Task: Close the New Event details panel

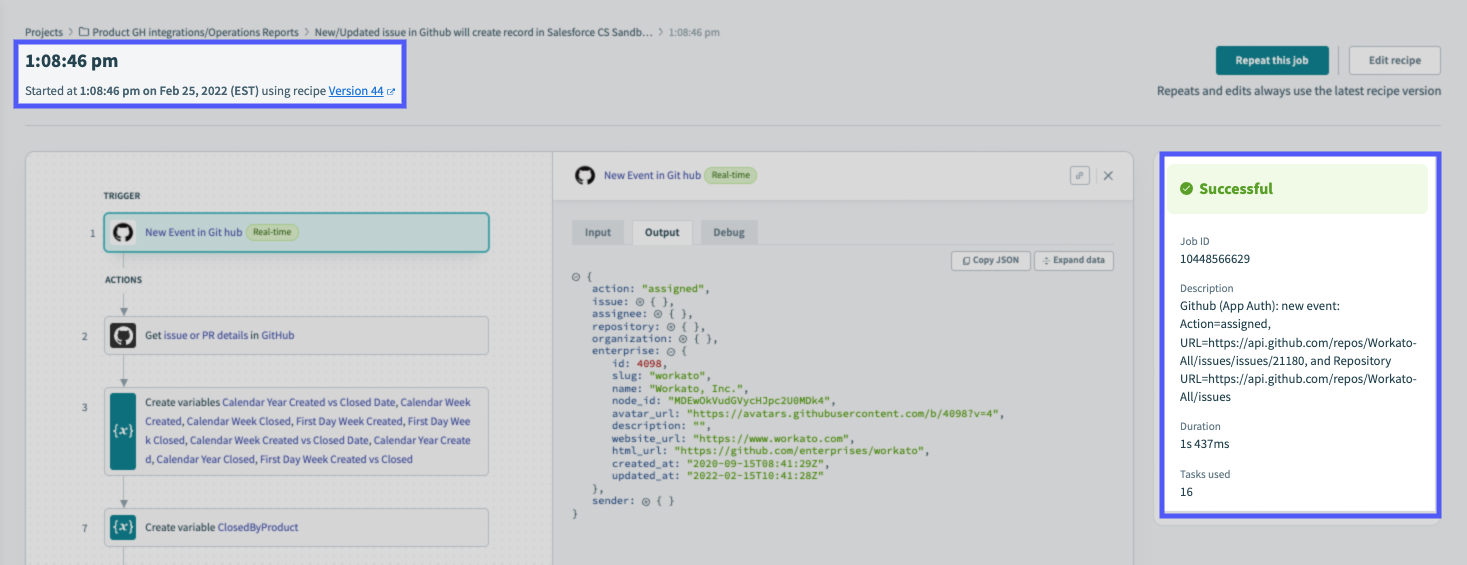Action: coord(1108,175)
